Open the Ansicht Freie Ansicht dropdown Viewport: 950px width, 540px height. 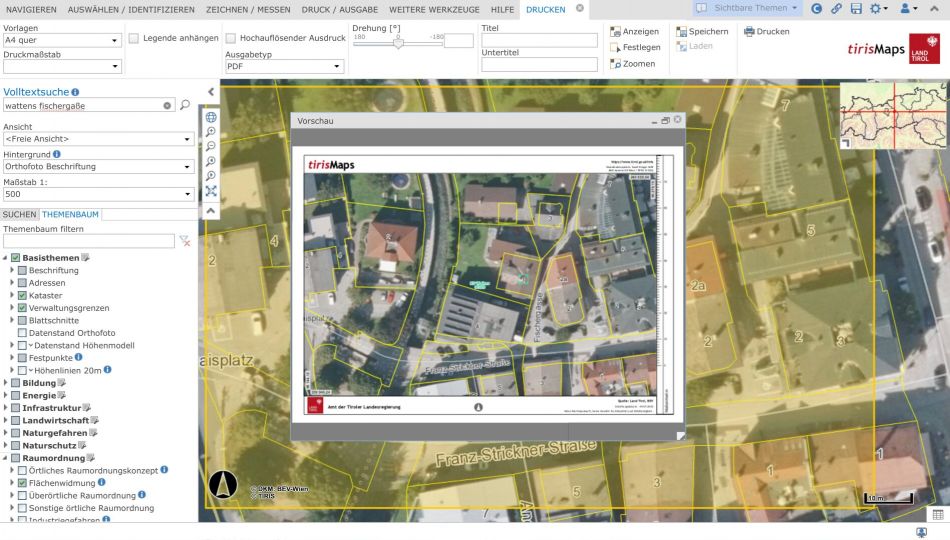click(x=98, y=139)
